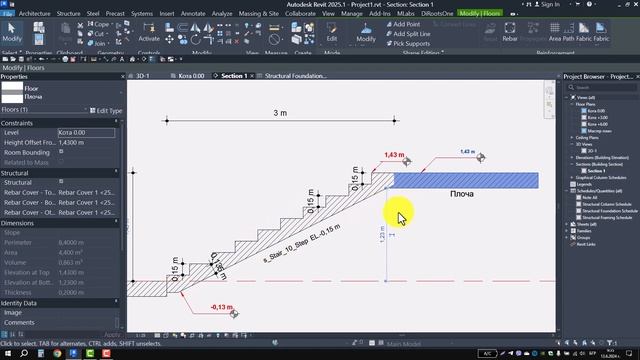This screenshot has height=360, width=640.
Task: Click the Modify Sub Elements icon
Action: pyautogui.click(x=366, y=28)
